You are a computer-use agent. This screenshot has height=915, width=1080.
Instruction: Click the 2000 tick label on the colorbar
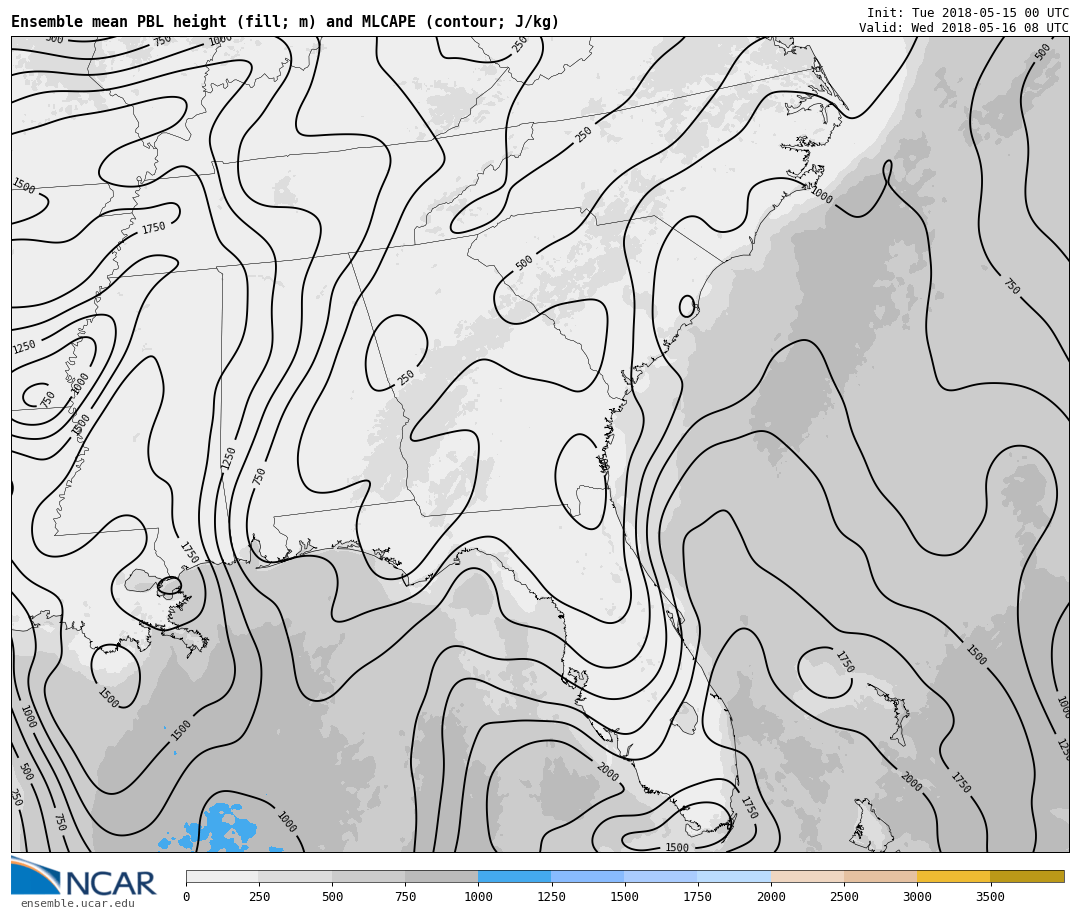tap(771, 897)
